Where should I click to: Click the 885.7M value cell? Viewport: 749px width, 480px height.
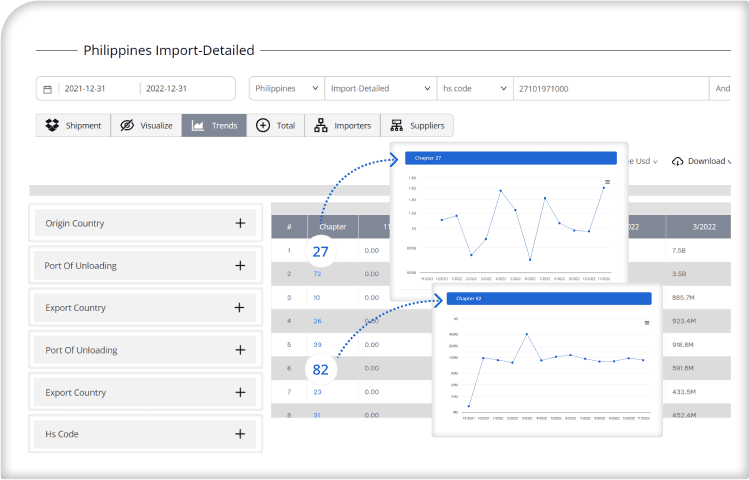tap(683, 298)
